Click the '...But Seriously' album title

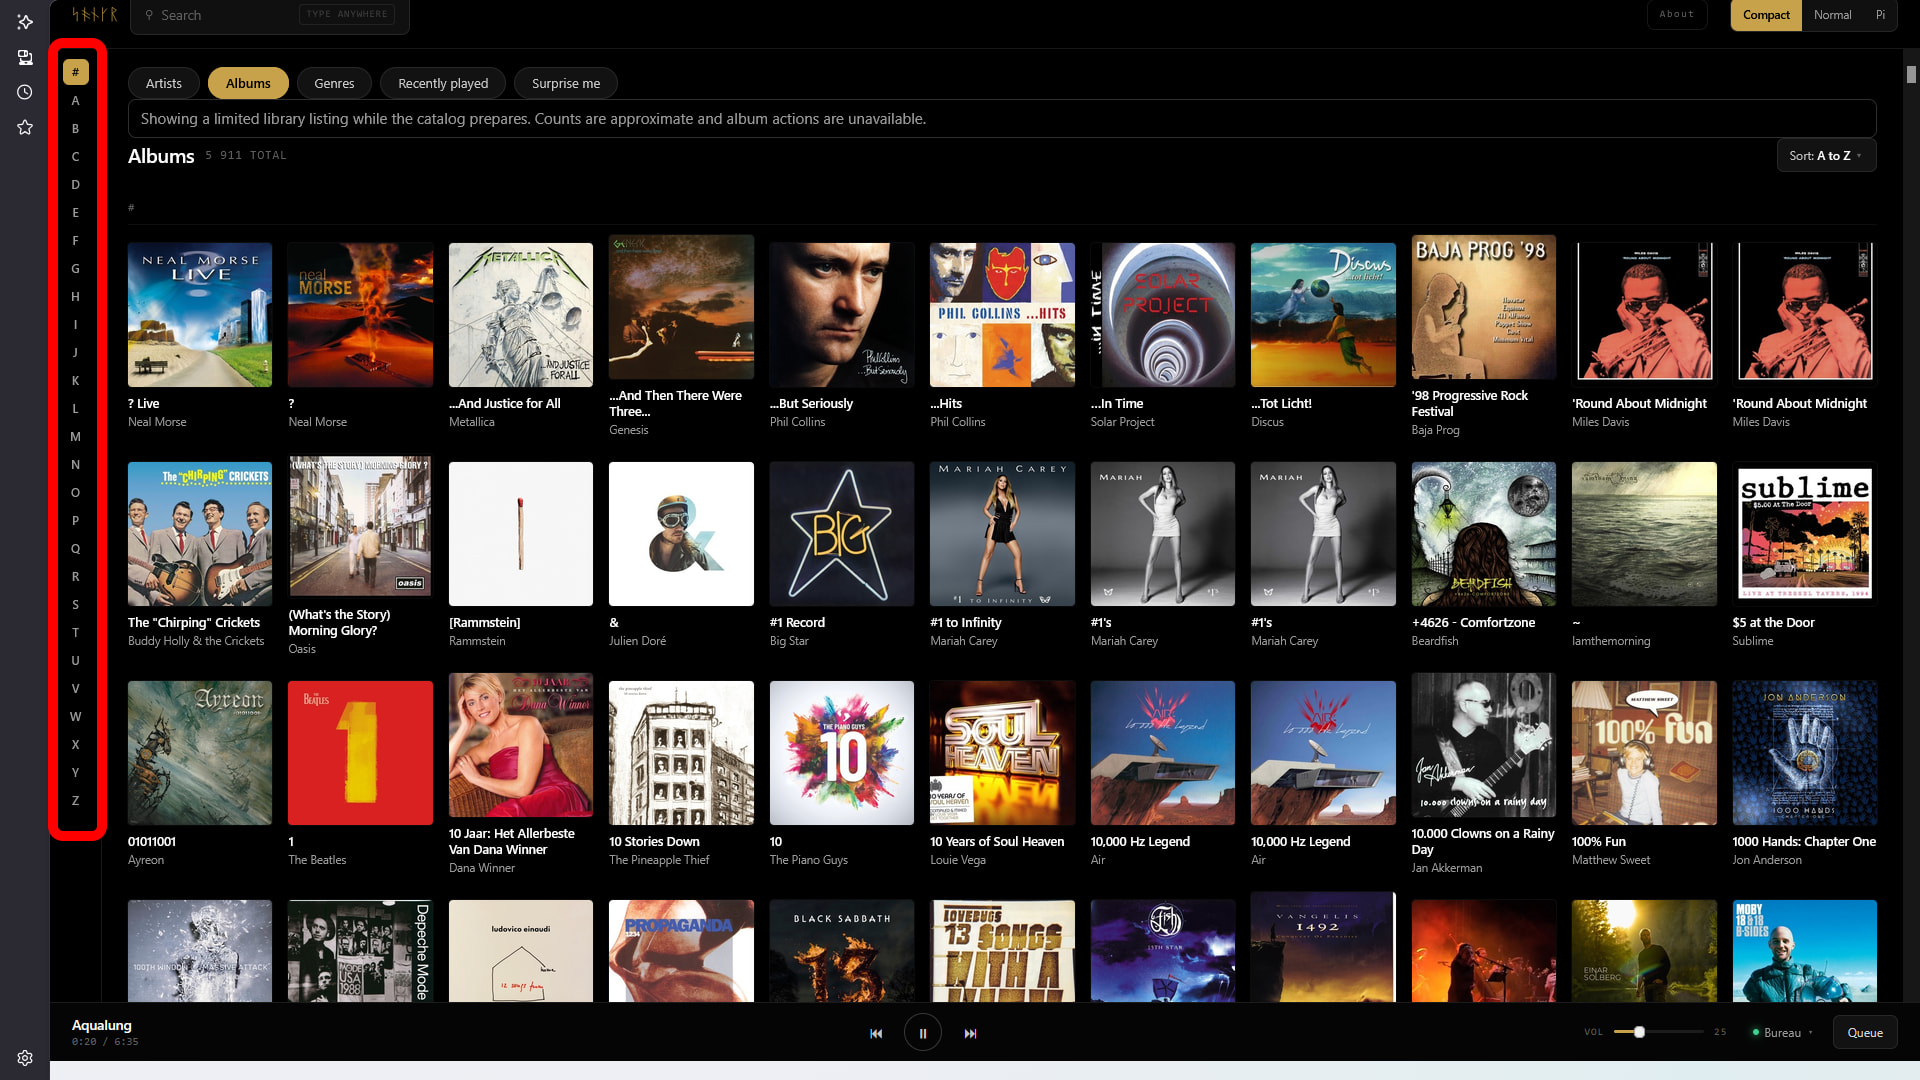click(811, 404)
